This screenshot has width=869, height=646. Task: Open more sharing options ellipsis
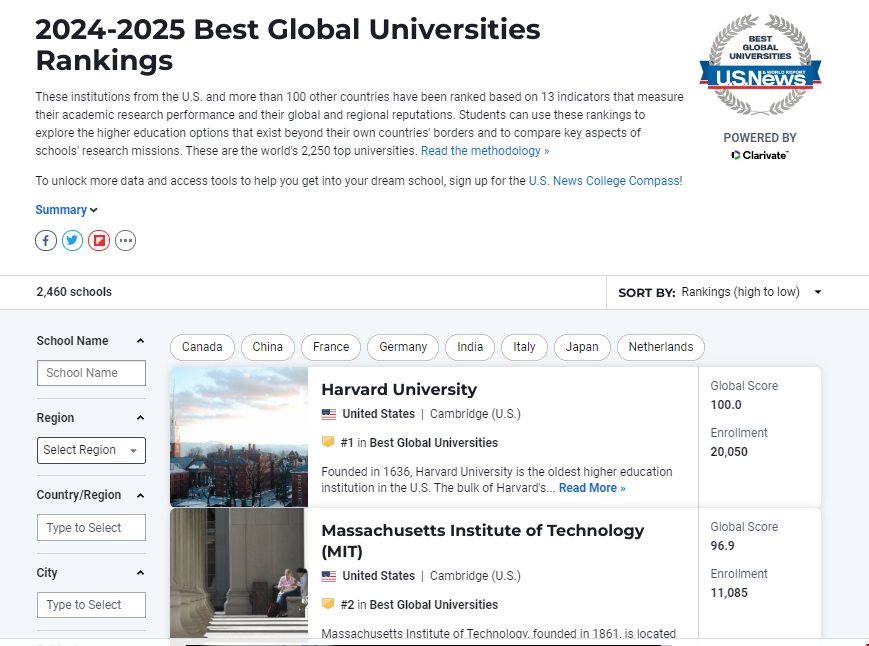(126, 240)
